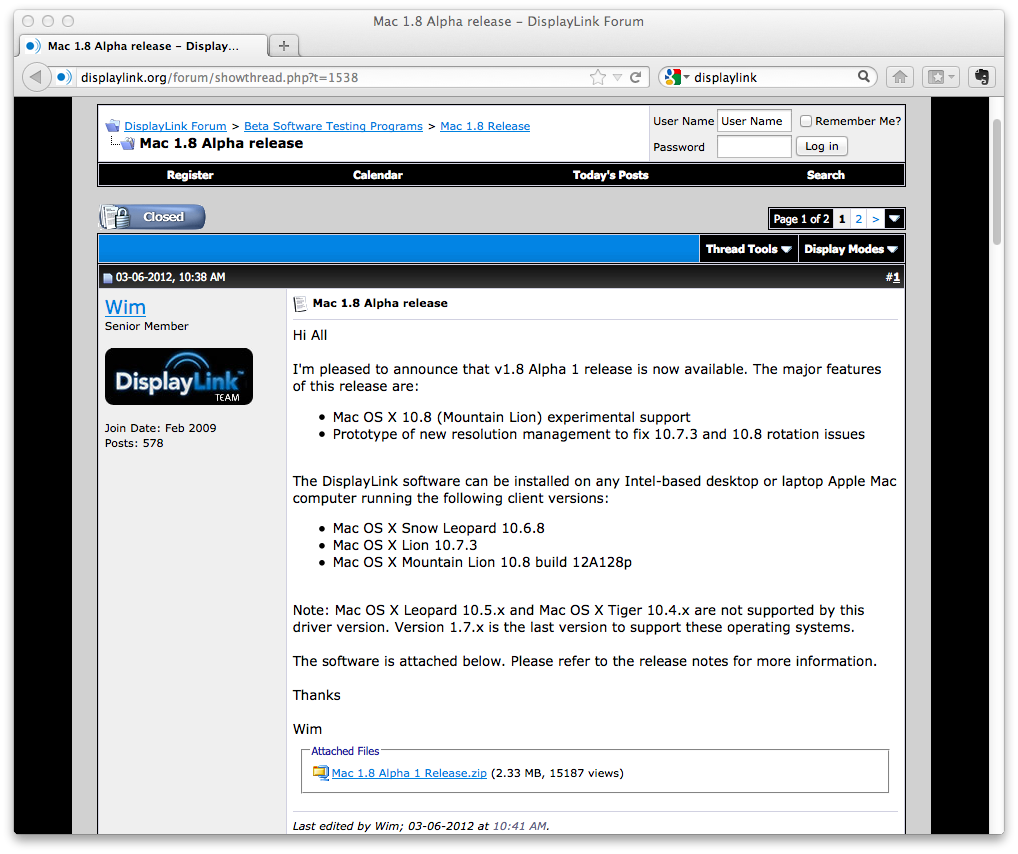Select the Mac 1.8 Alpha release browser tab

[x=143, y=45]
